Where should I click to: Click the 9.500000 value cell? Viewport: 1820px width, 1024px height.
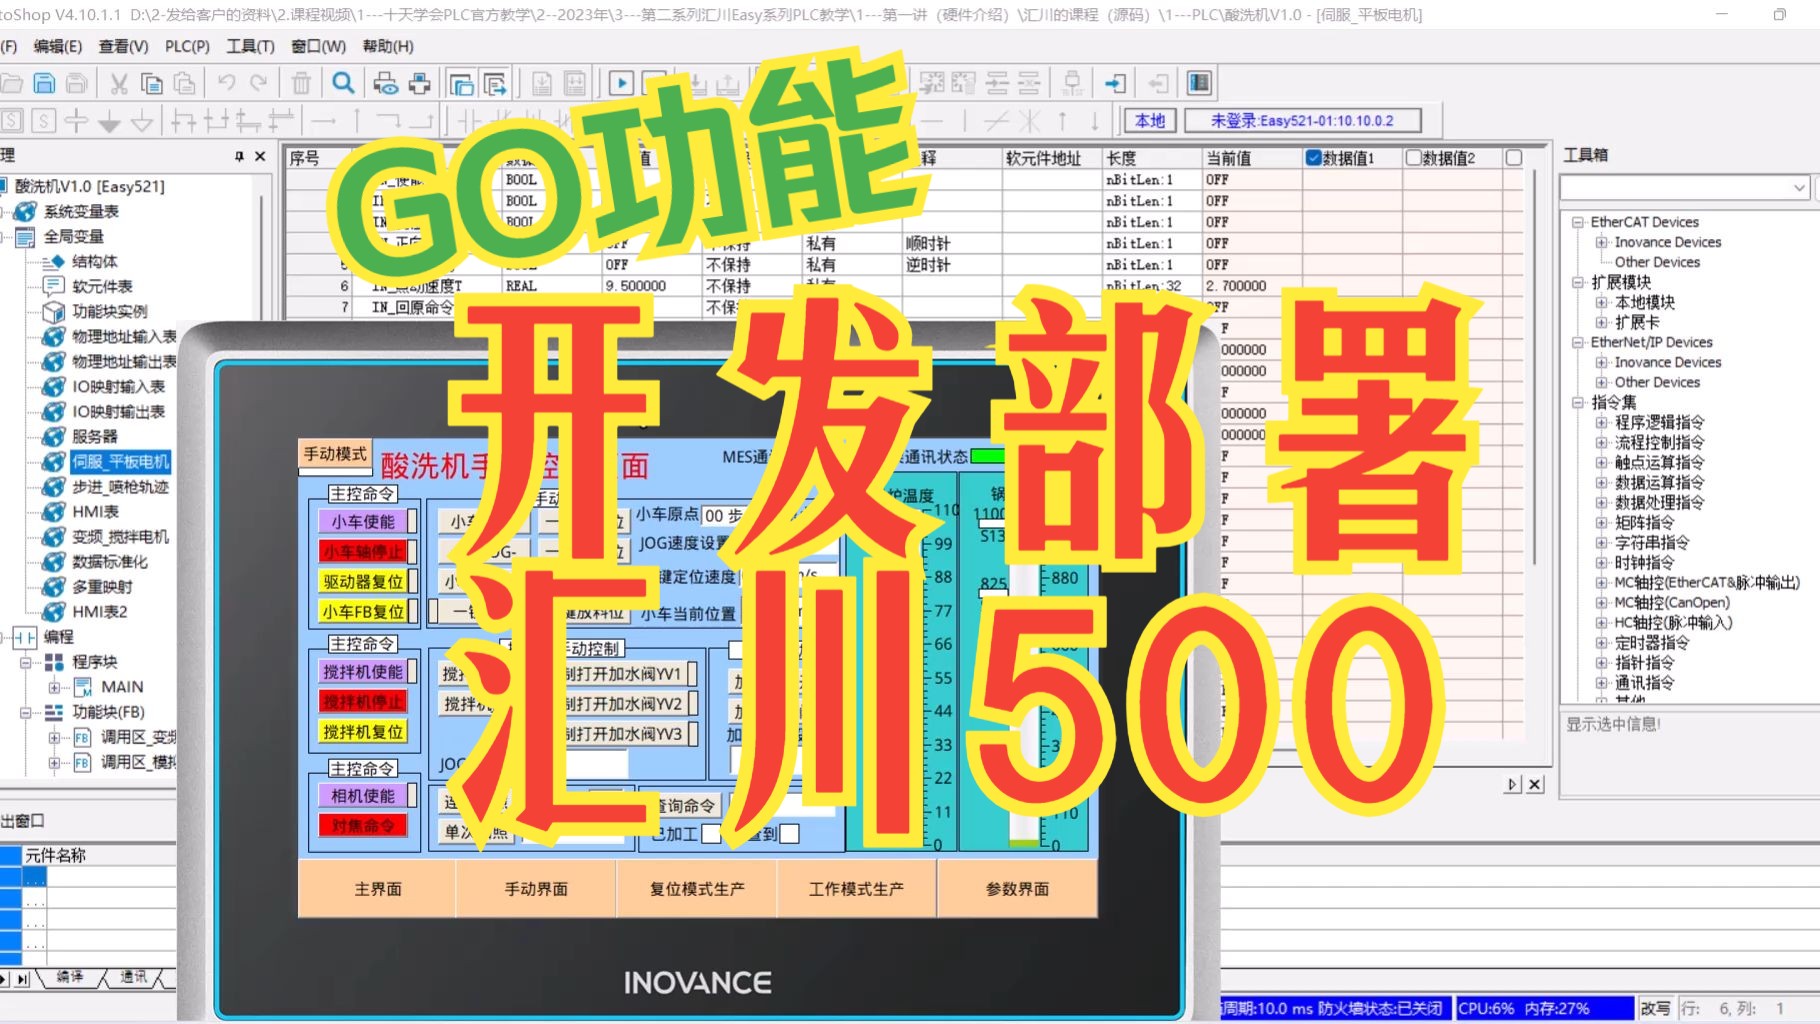(650, 286)
